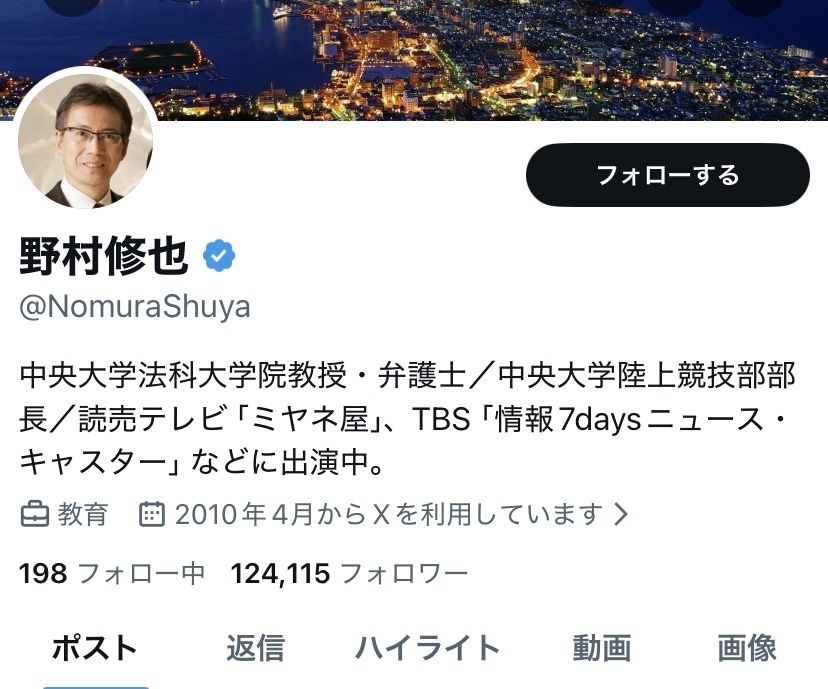Tap the フォローする follow button
828x689 pixels.
coord(667,175)
